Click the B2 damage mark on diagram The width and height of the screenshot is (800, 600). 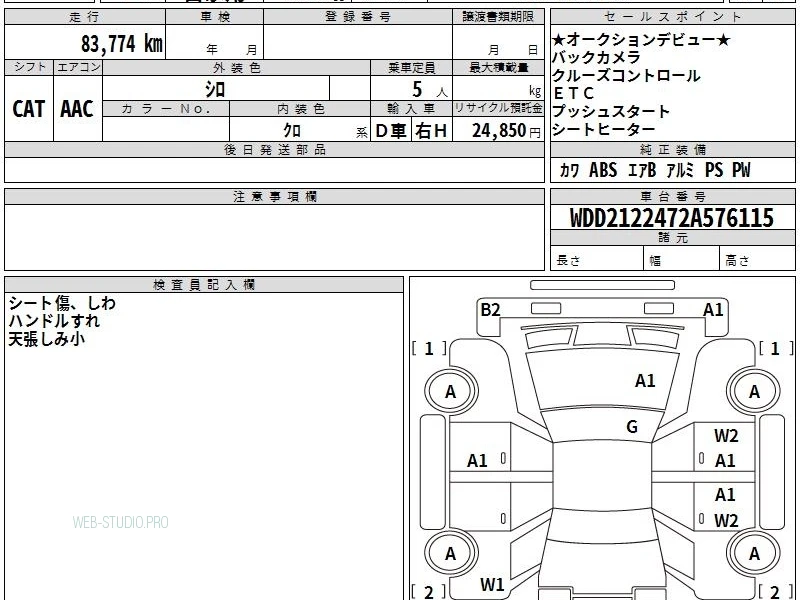490,310
